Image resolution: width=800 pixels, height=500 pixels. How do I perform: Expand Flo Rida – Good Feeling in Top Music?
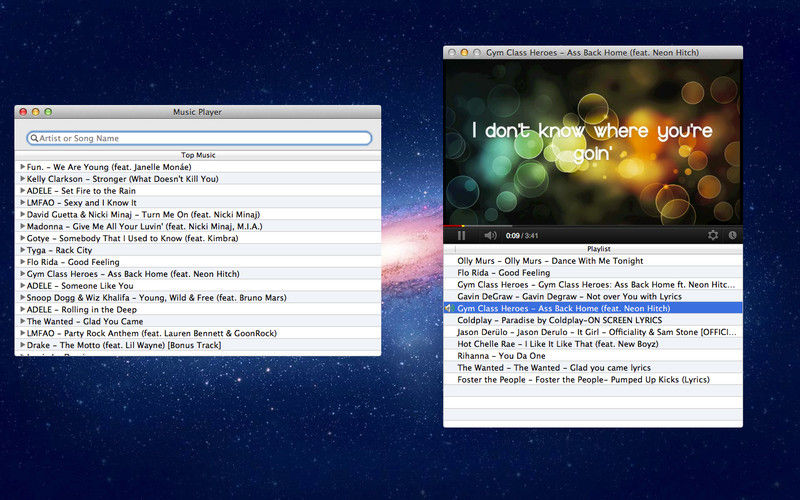(22, 262)
